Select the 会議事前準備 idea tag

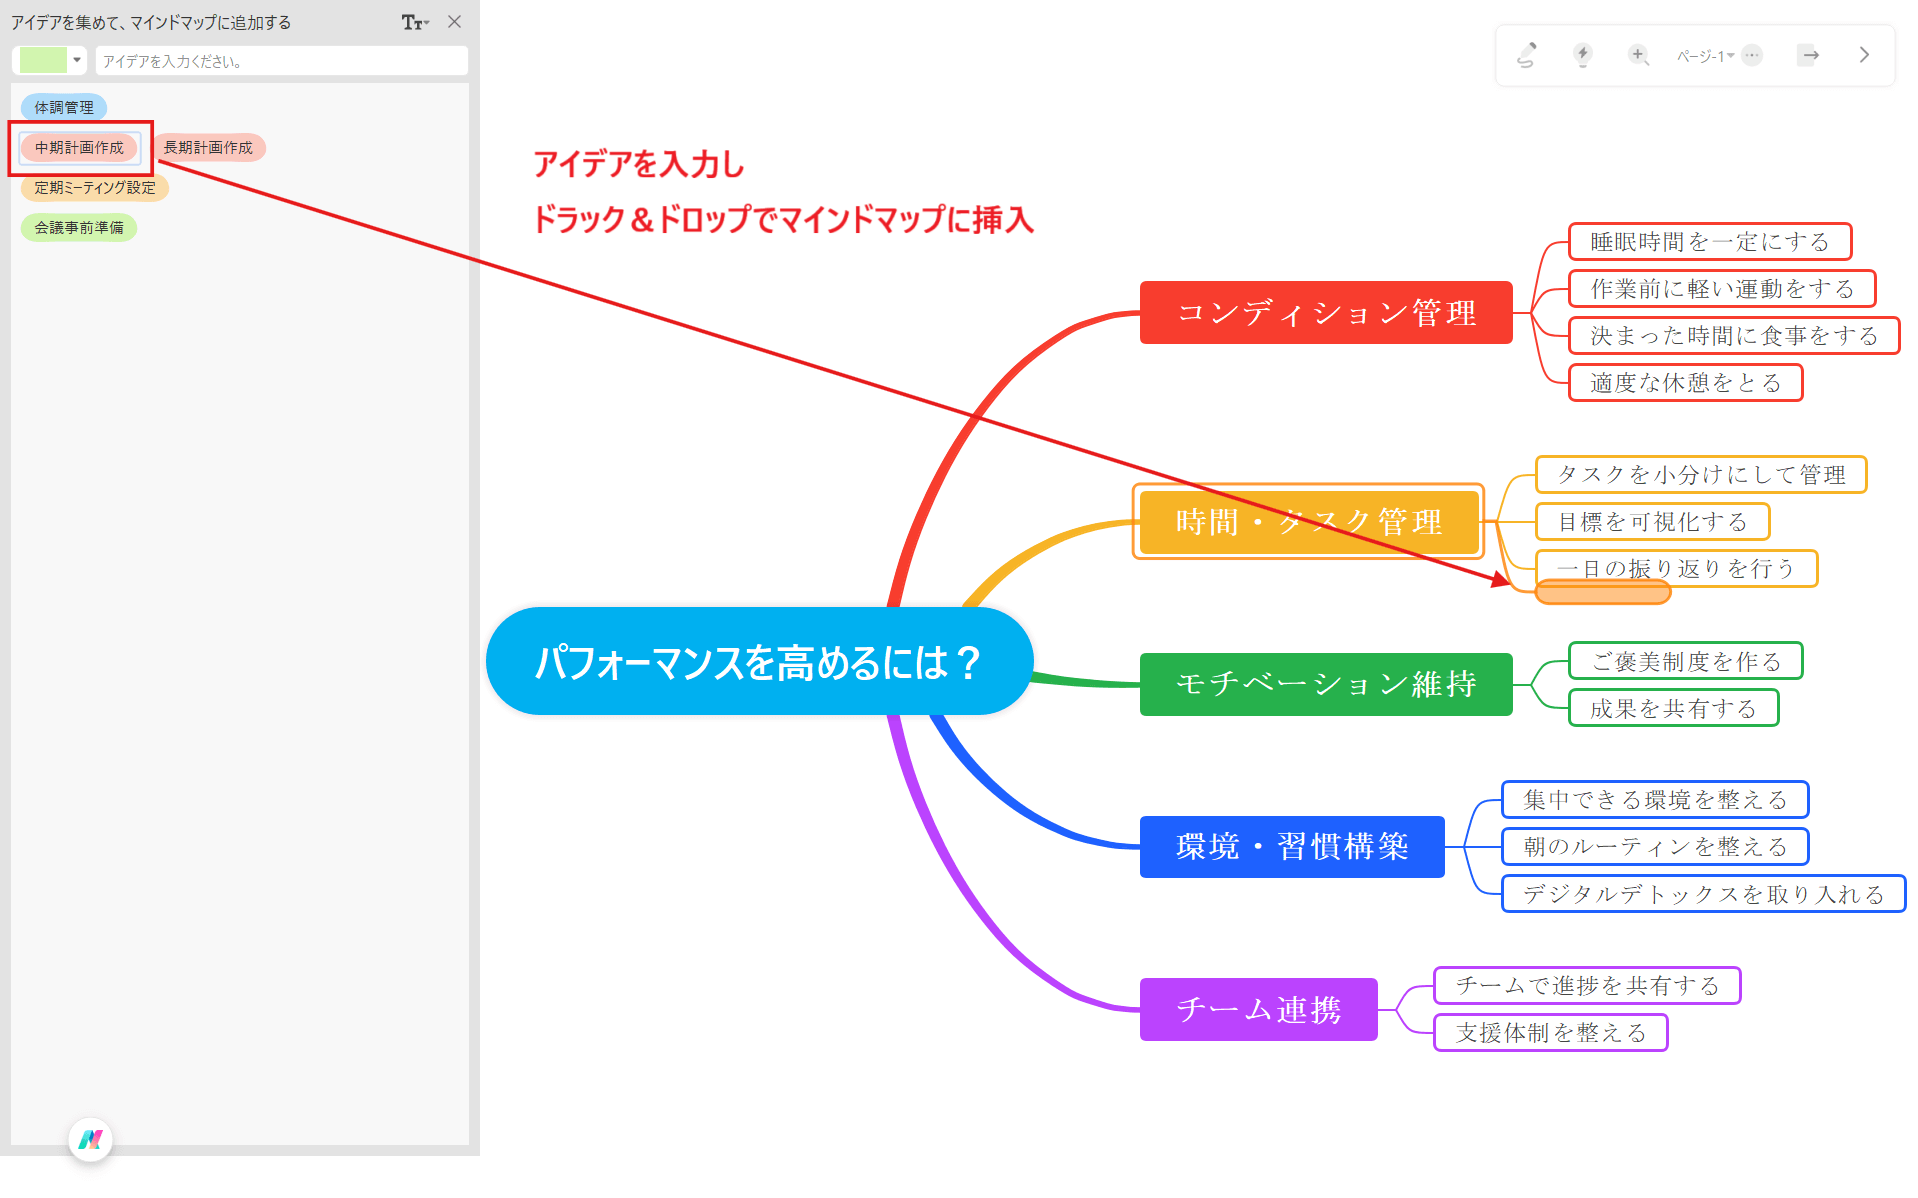(x=78, y=227)
